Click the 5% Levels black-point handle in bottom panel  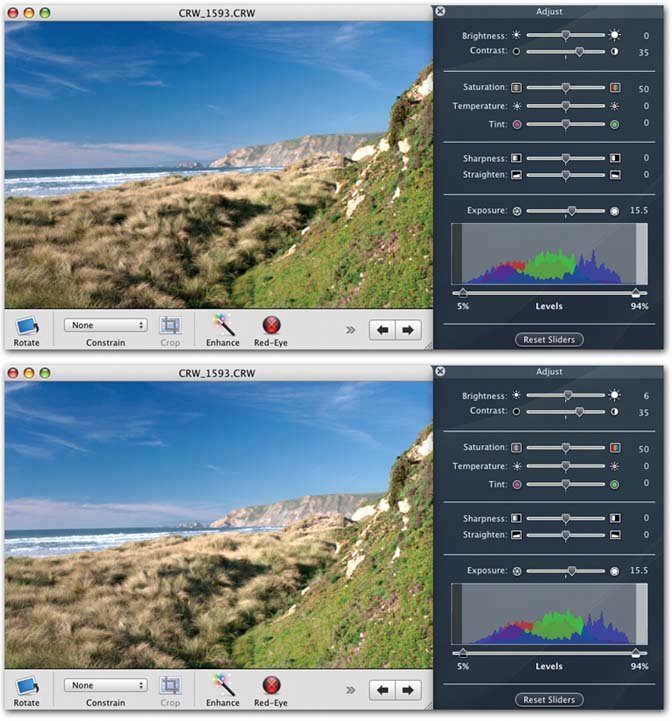click(x=463, y=653)
